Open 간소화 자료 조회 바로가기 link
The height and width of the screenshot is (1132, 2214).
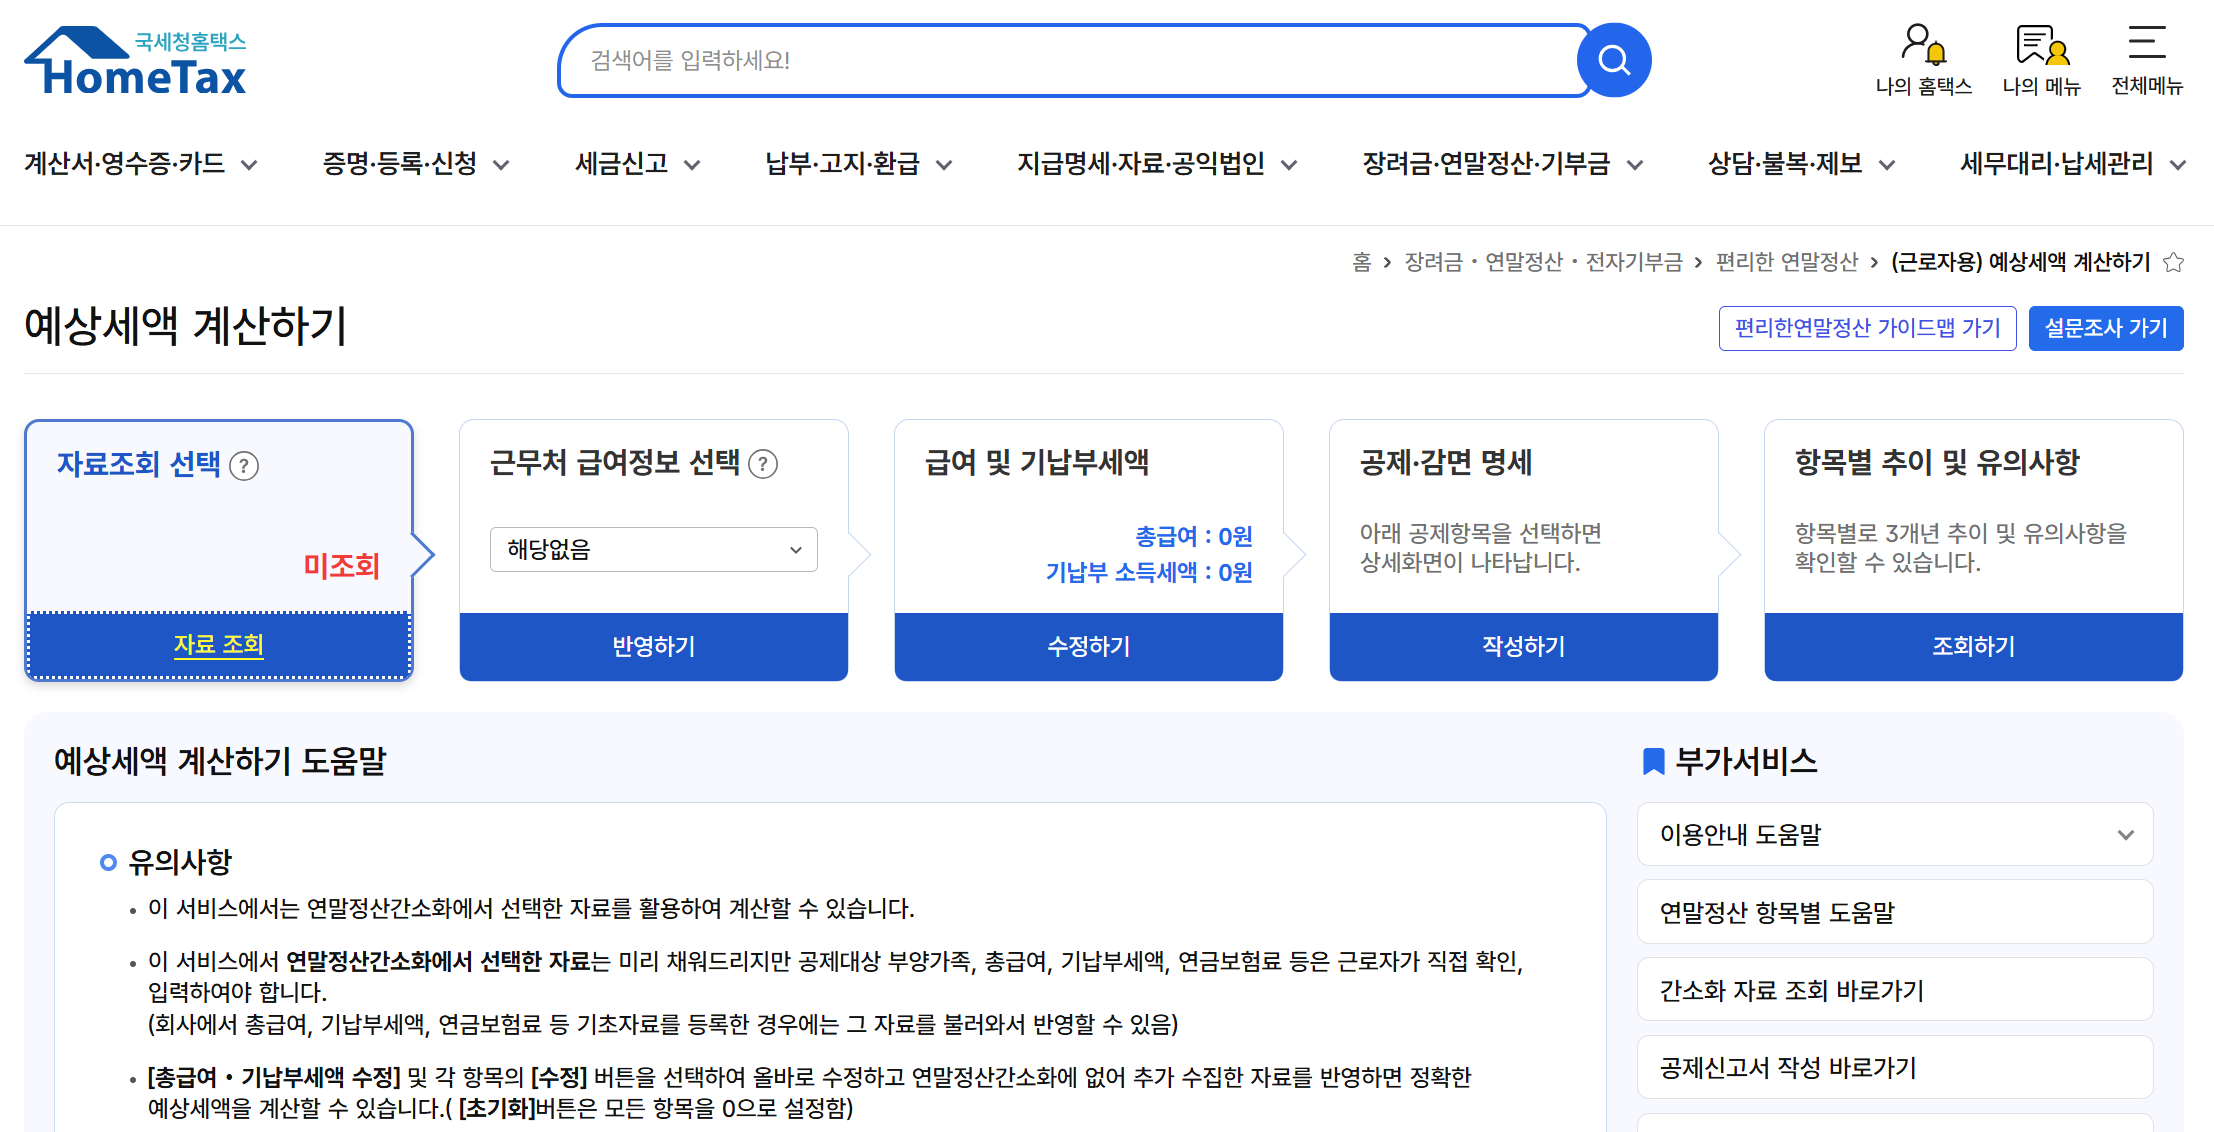(1893, 989)
